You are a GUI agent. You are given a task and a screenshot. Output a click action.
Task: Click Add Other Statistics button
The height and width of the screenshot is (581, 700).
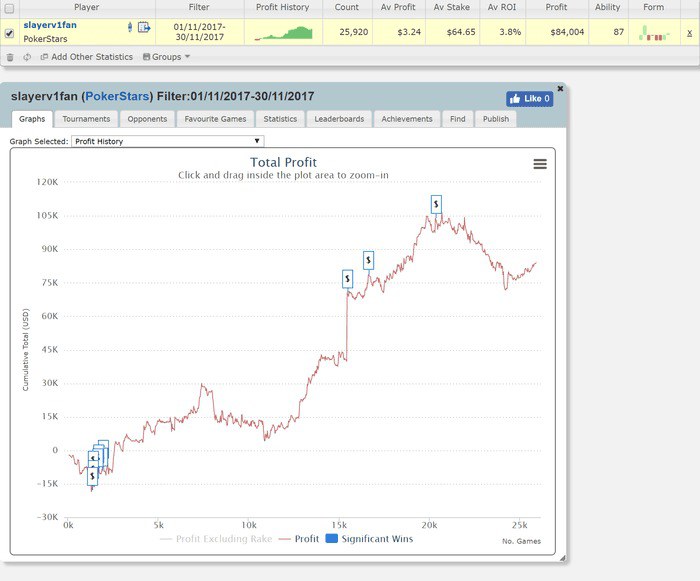(85, 57)
